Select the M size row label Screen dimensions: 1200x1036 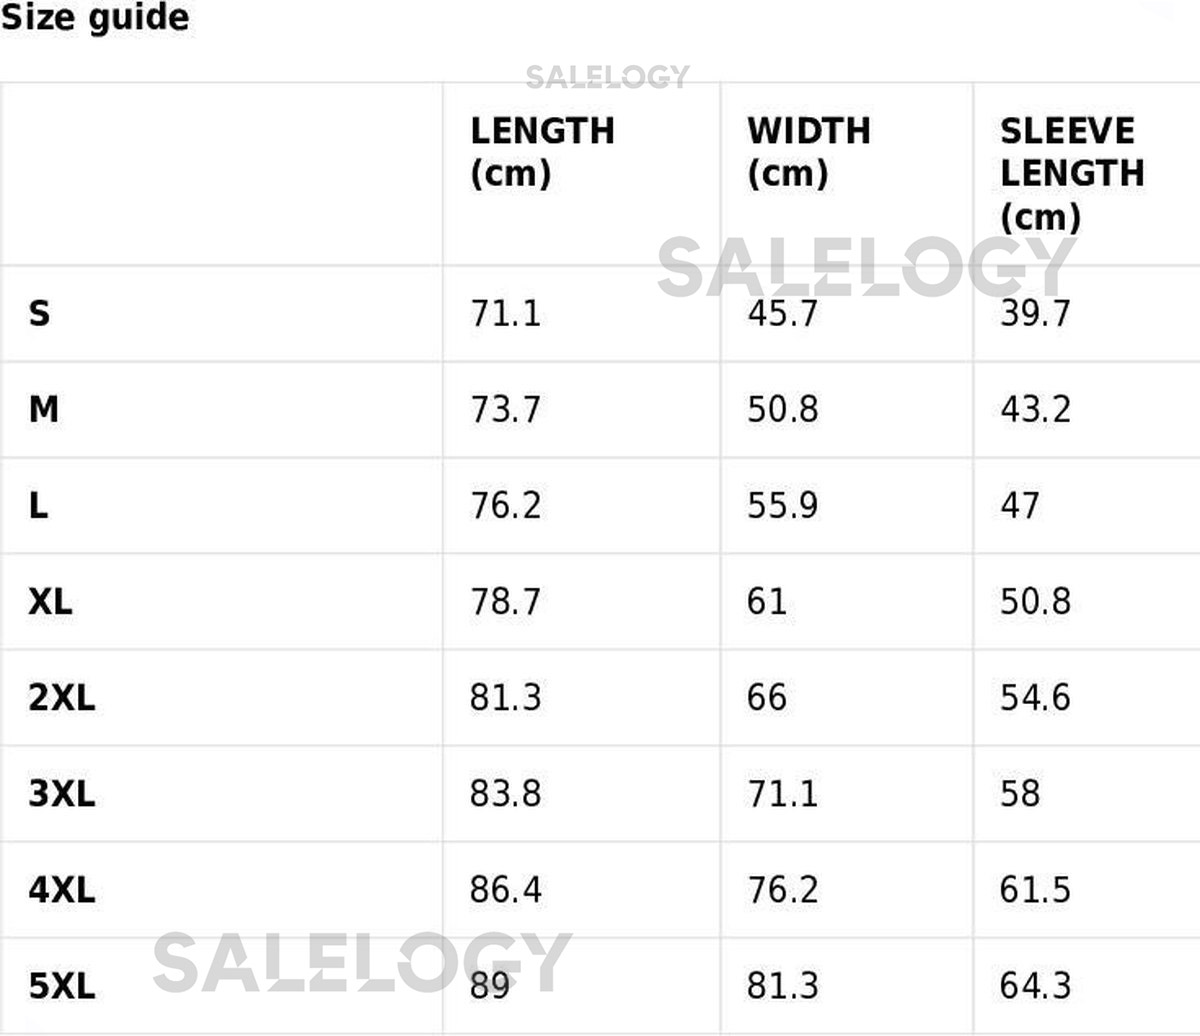point(44,409)
